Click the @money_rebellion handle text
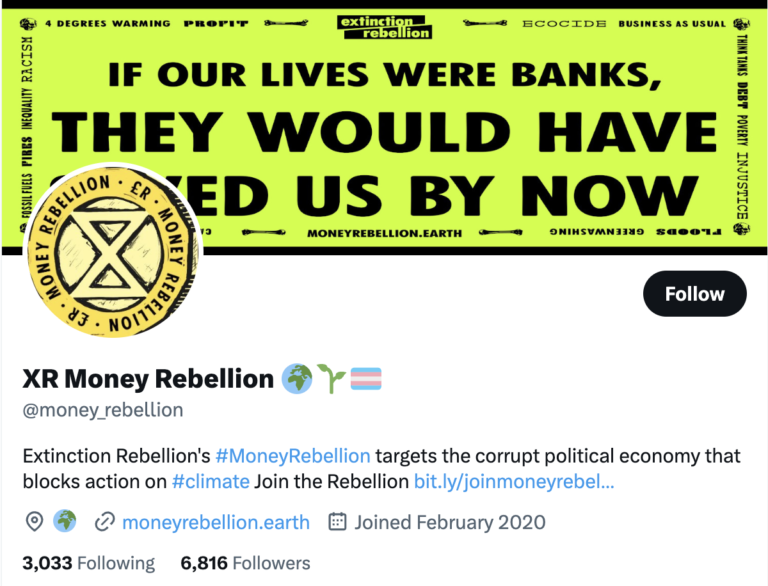 point(103,410)
